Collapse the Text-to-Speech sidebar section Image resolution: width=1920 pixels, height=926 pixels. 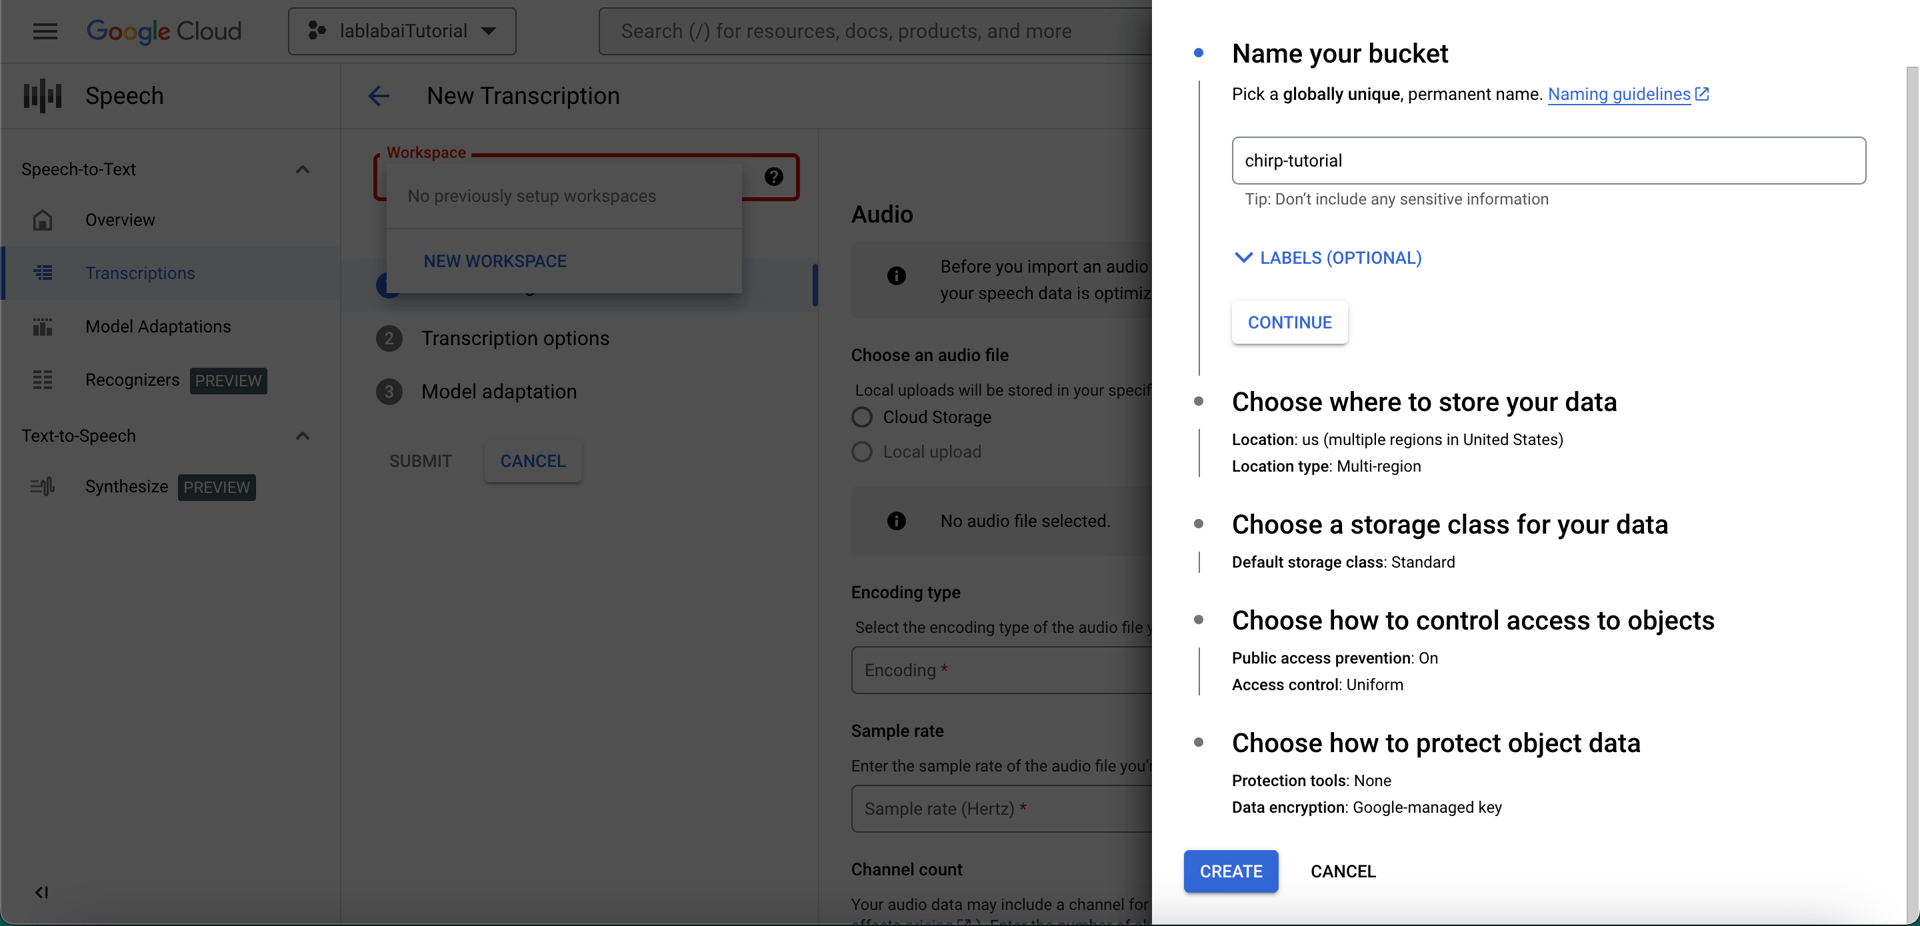point(303,436)
